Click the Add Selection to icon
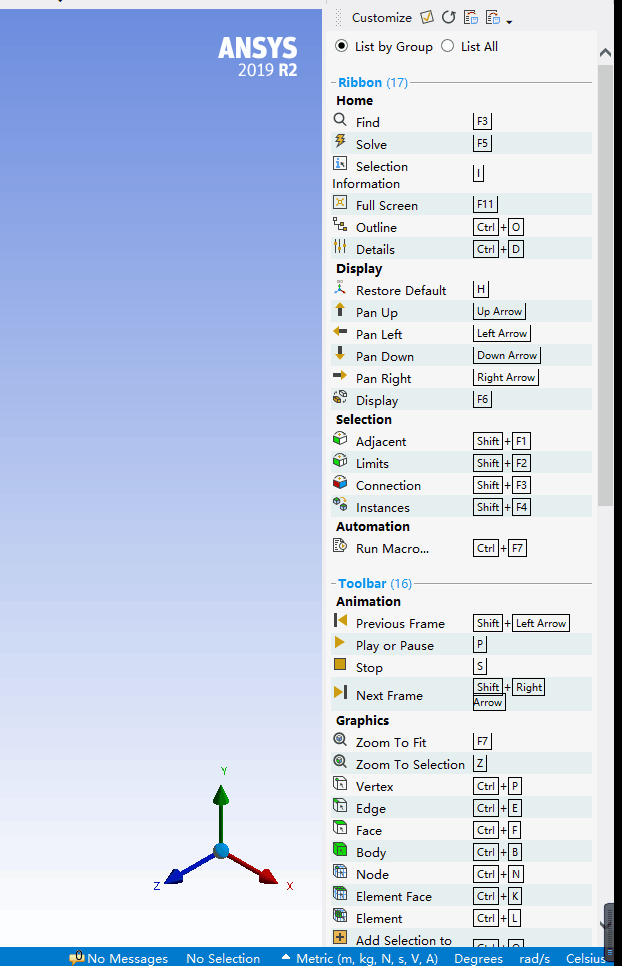Viewport: 622px width, 966px height. click(340, 938)
